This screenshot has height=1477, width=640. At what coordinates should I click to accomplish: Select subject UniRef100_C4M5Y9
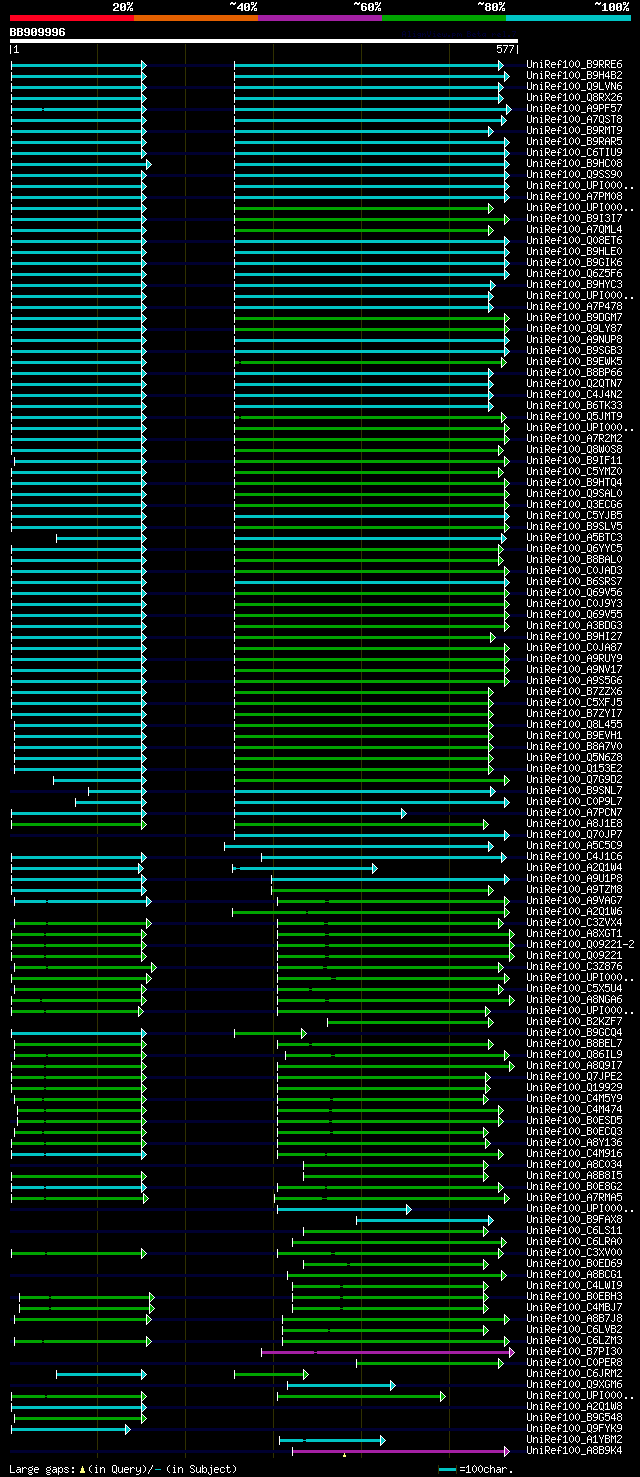574,1099
